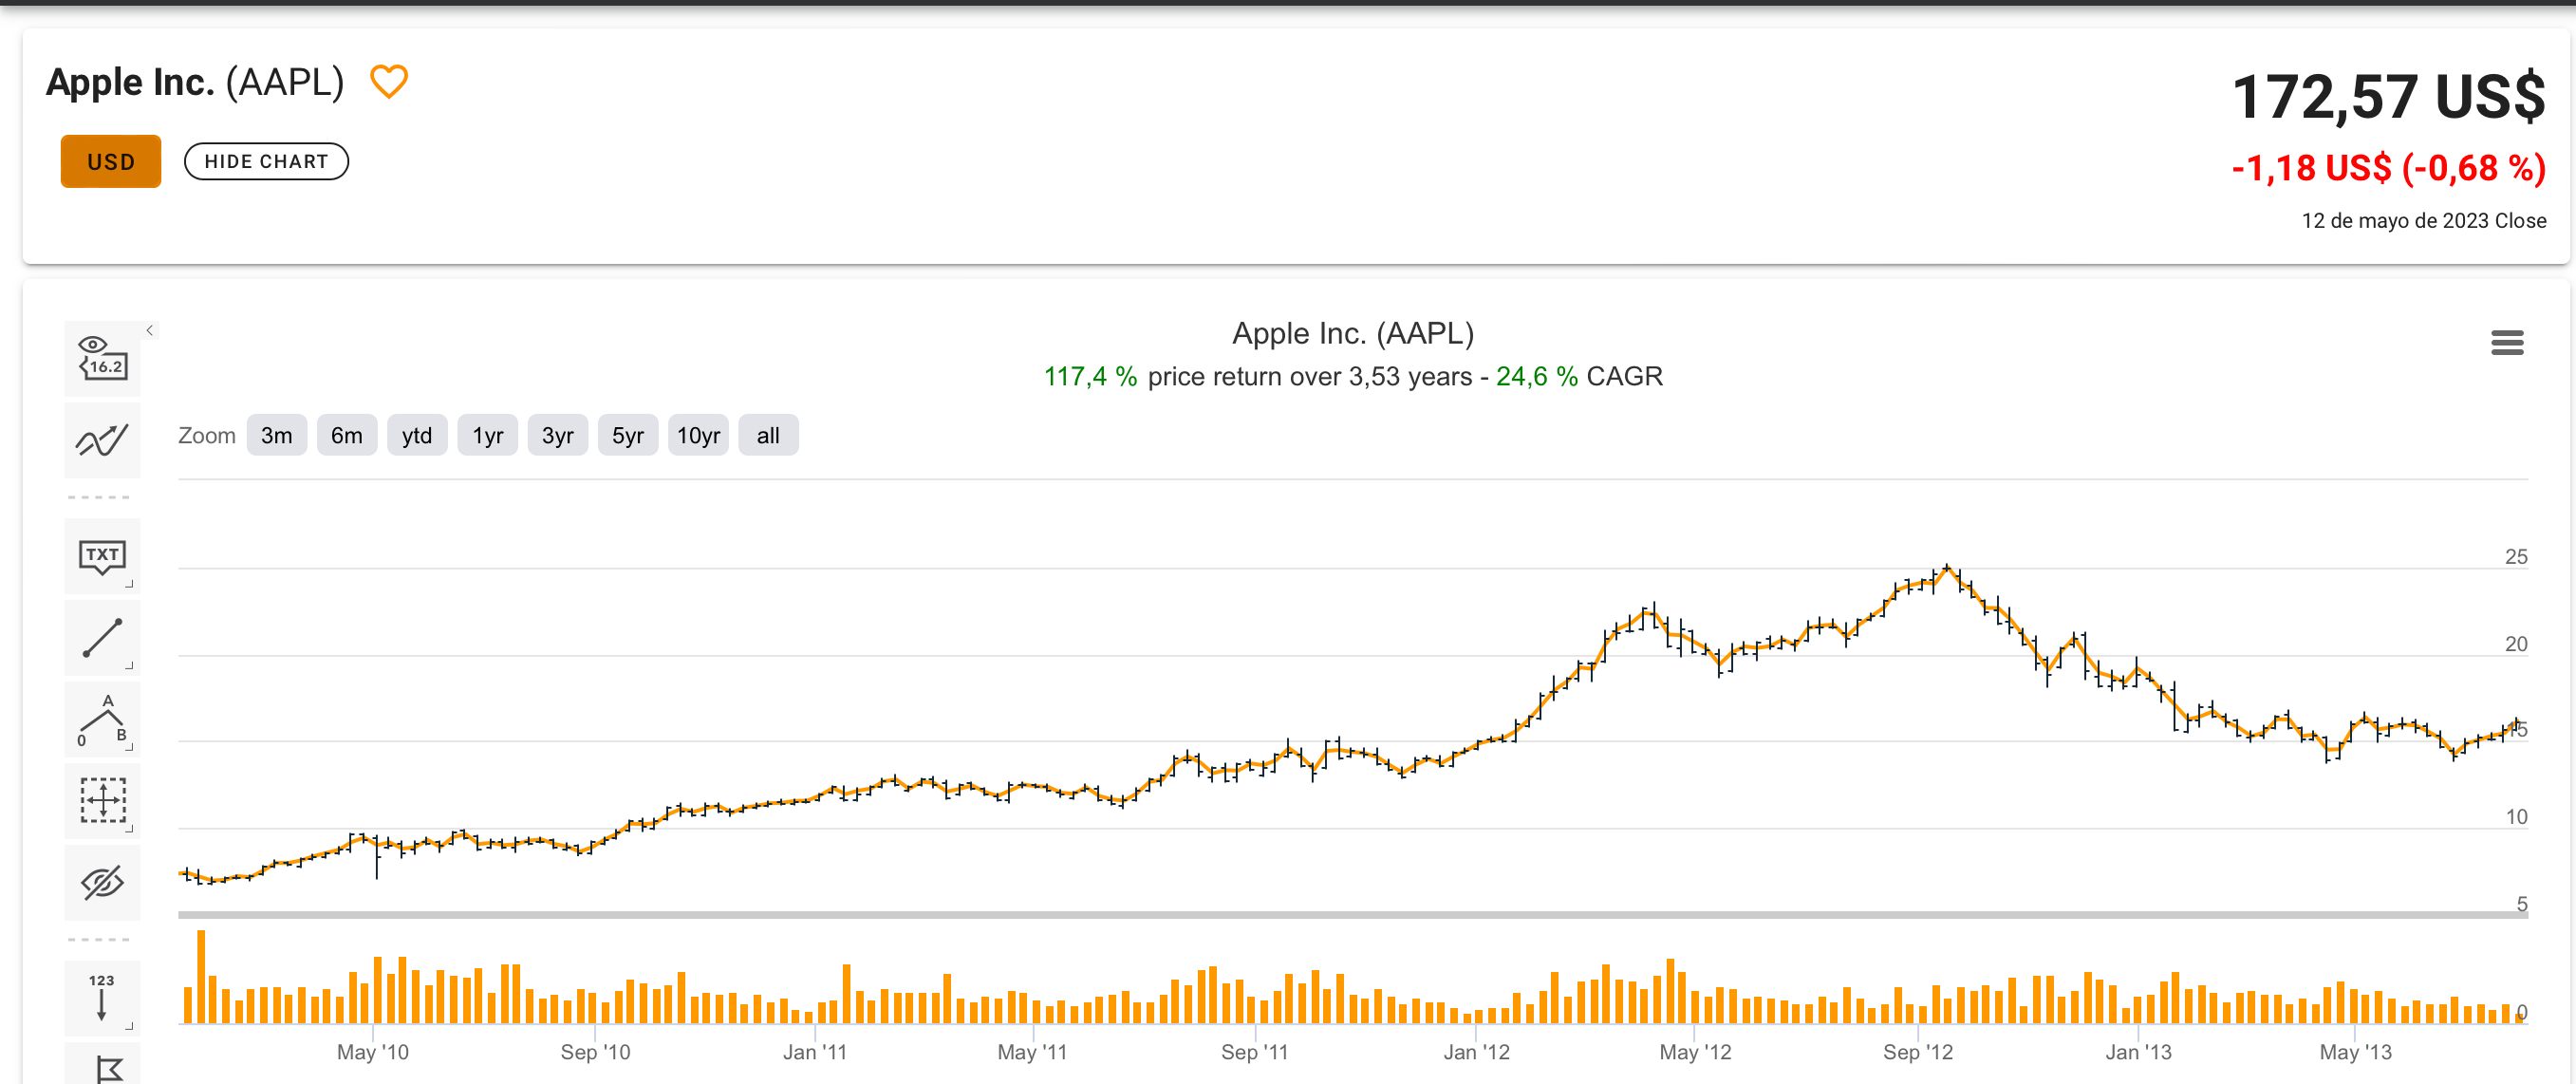Viewport: 2576px width, 1084px height.
Task: Click the 12 de mayo de 2023 Close date
Action: 2423,221
